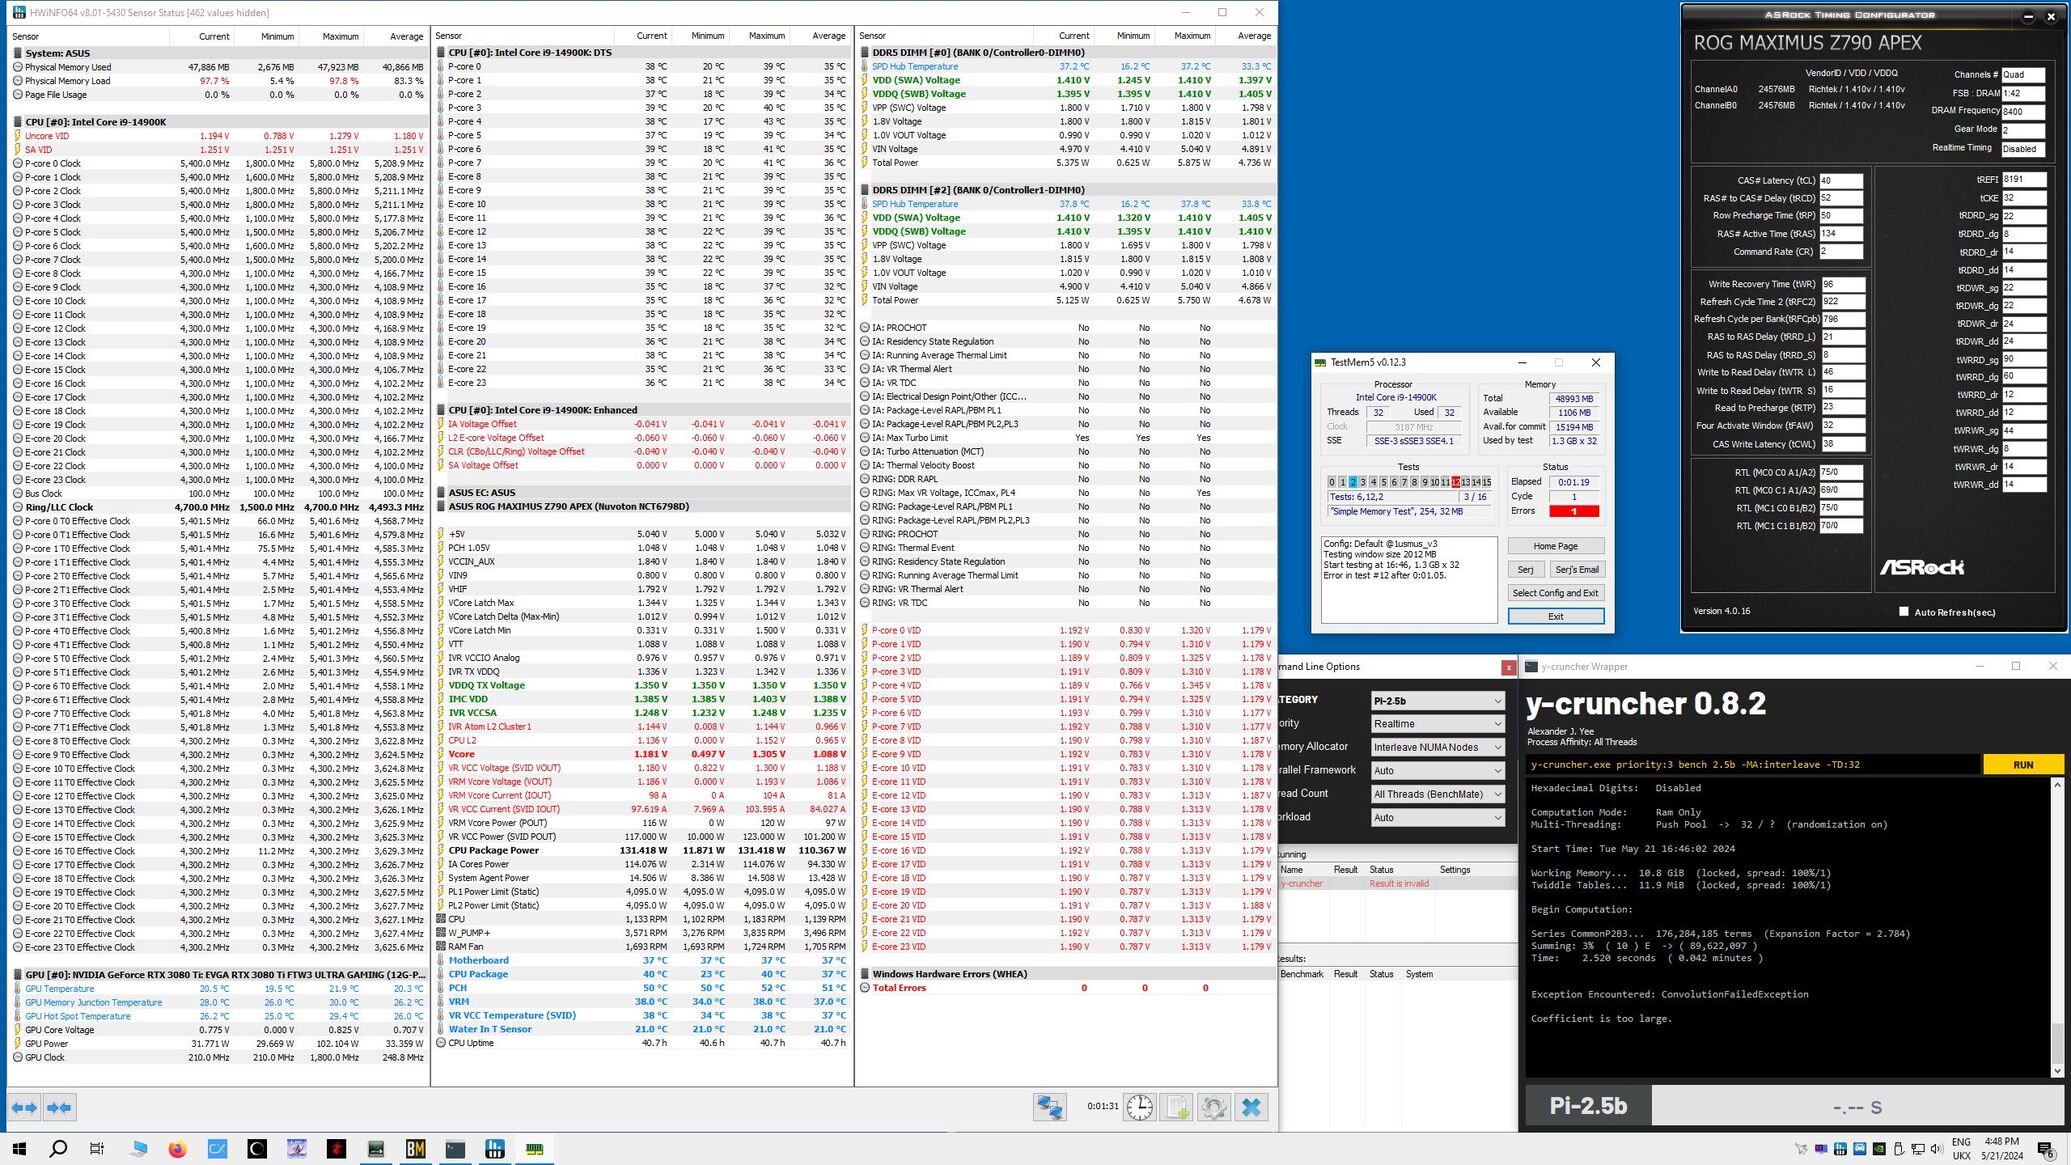
Task: Open Windows Start menu
Action: [x=19, y=1149]
